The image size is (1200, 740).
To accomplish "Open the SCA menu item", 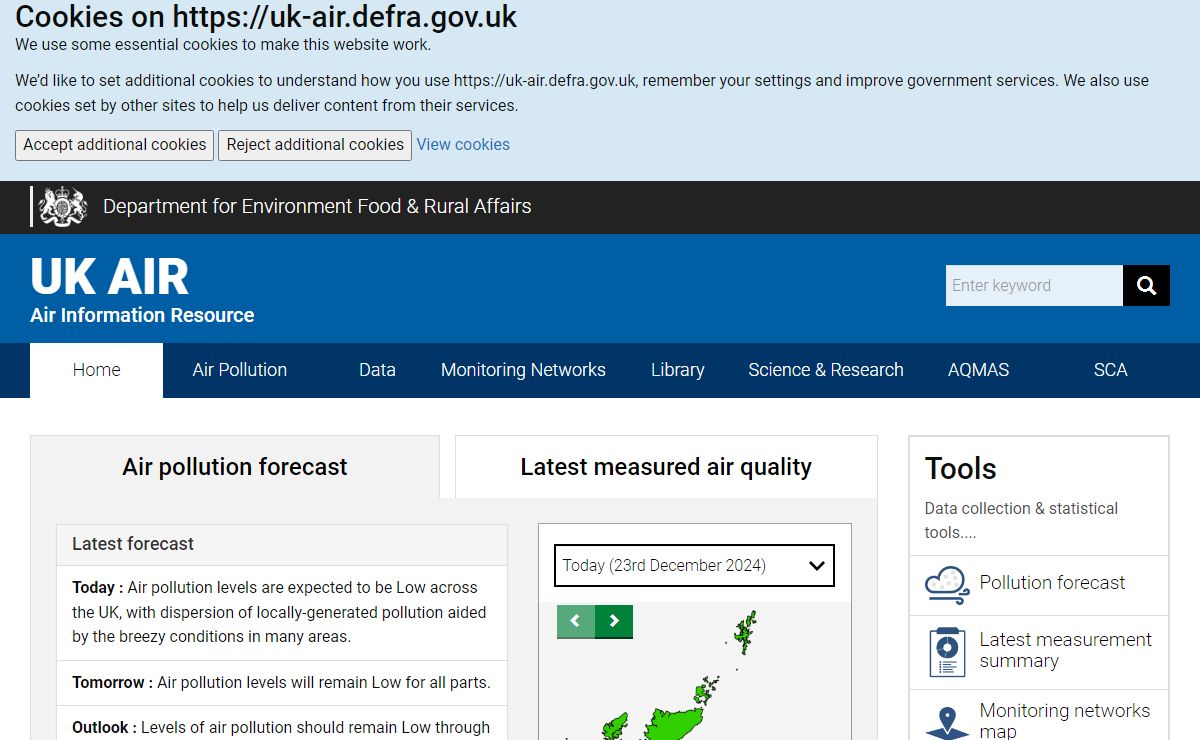I will click(x=1110, y=370).
